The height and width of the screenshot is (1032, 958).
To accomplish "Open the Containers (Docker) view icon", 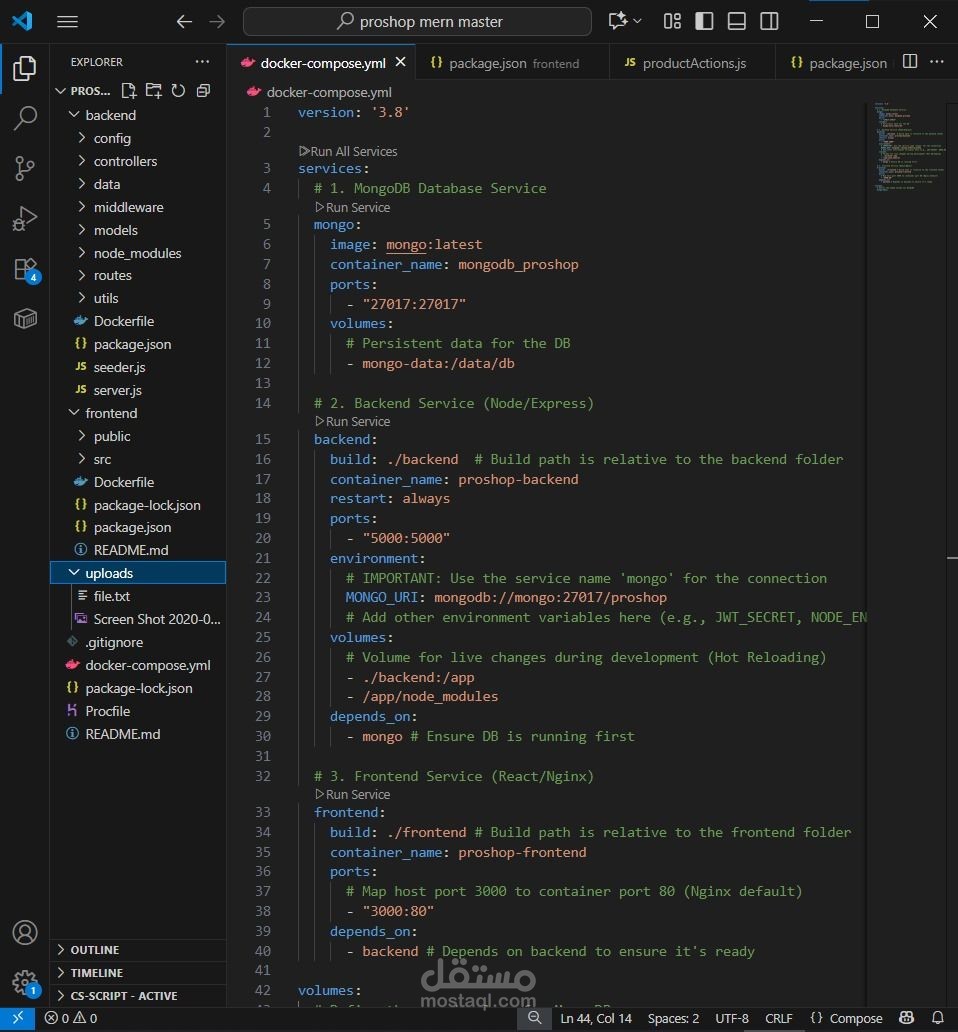I will click(x=25, y=319).
